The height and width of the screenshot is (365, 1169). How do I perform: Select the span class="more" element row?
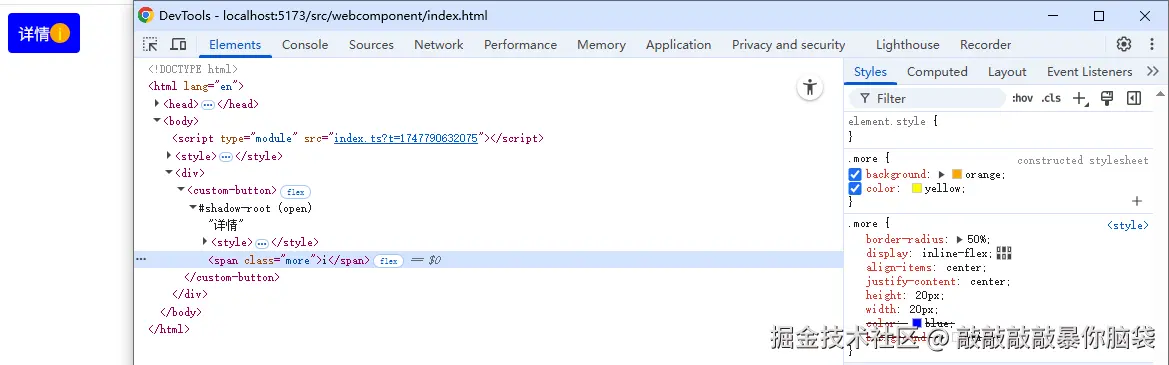(488, 260)
